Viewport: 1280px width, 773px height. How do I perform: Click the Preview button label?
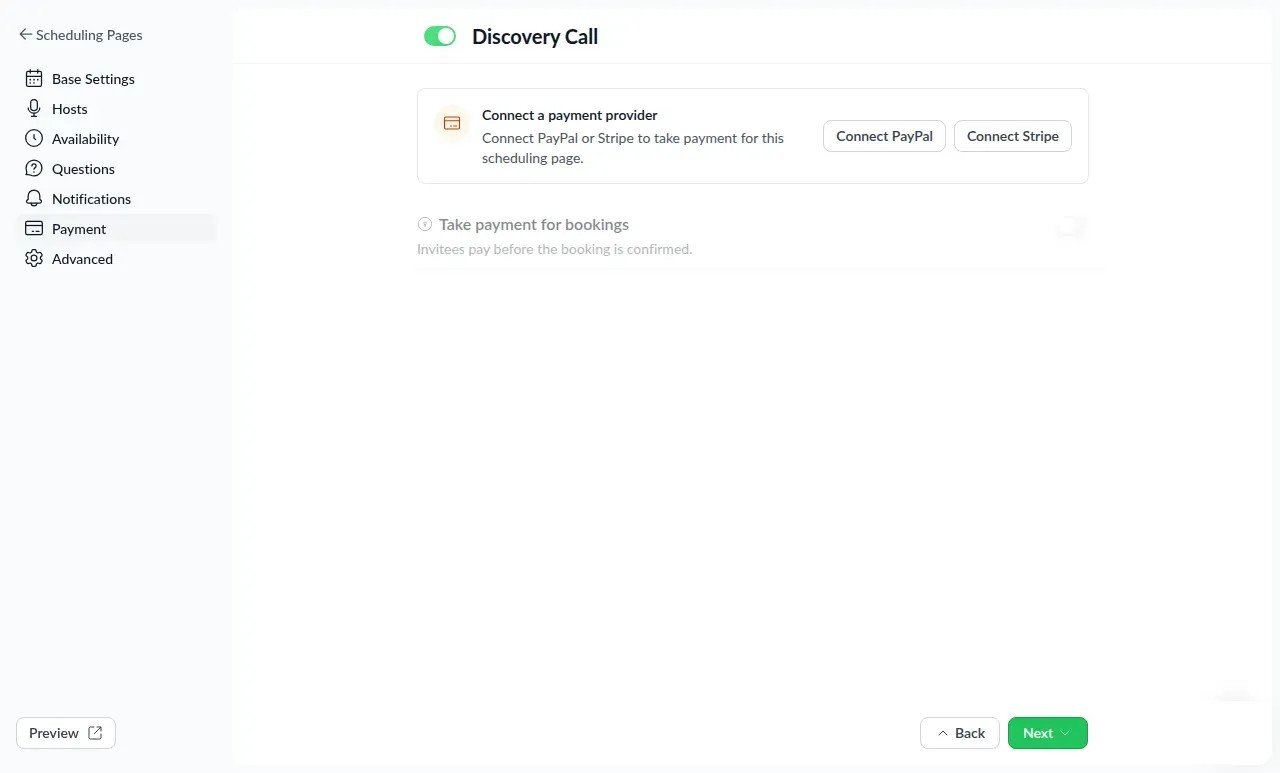(x=54, y=733)
